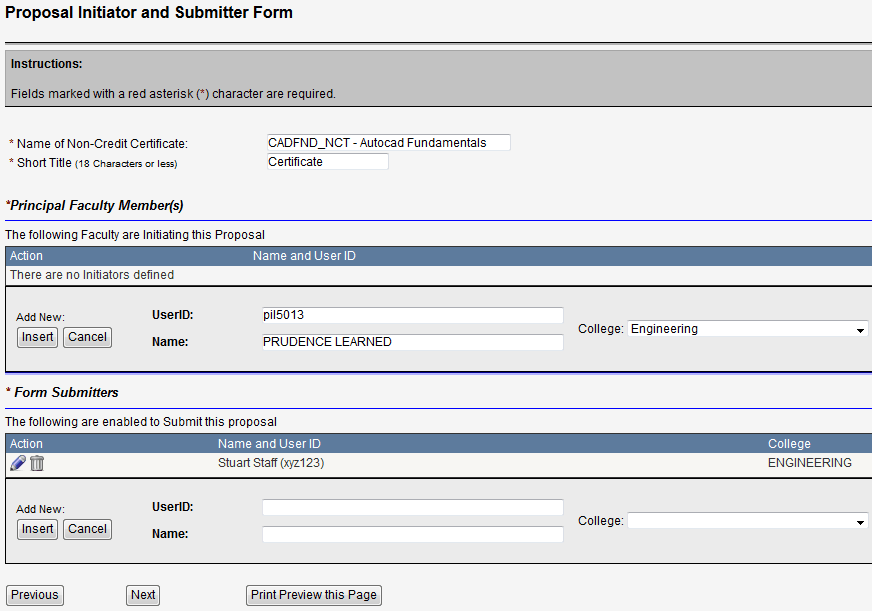Click the trash delete icon for Stuart Staff
The image size is (872, 611).
pyautogui.click(x=37, y=463)
